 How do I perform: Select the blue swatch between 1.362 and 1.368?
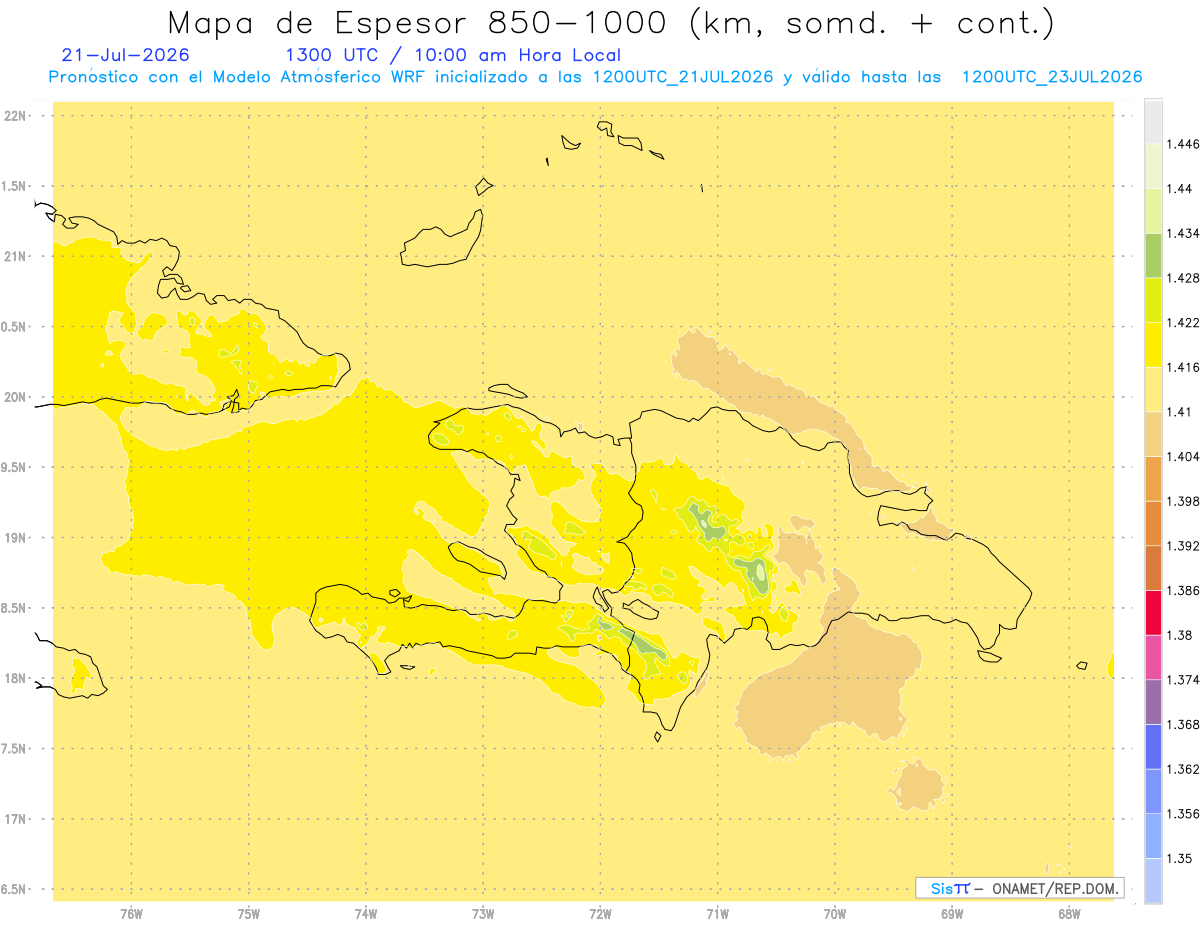(x=1153, y=746)
